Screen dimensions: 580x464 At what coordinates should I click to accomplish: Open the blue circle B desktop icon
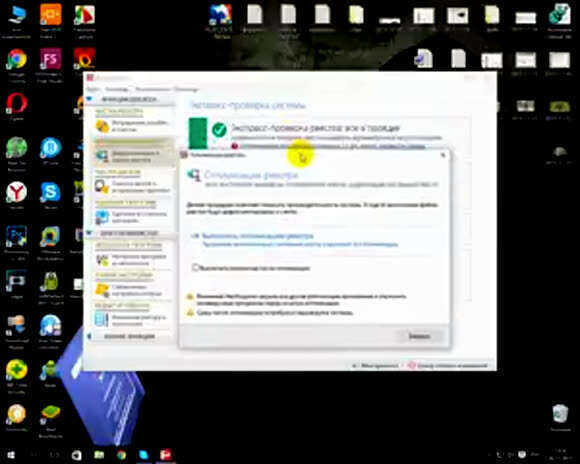[50, 148]
